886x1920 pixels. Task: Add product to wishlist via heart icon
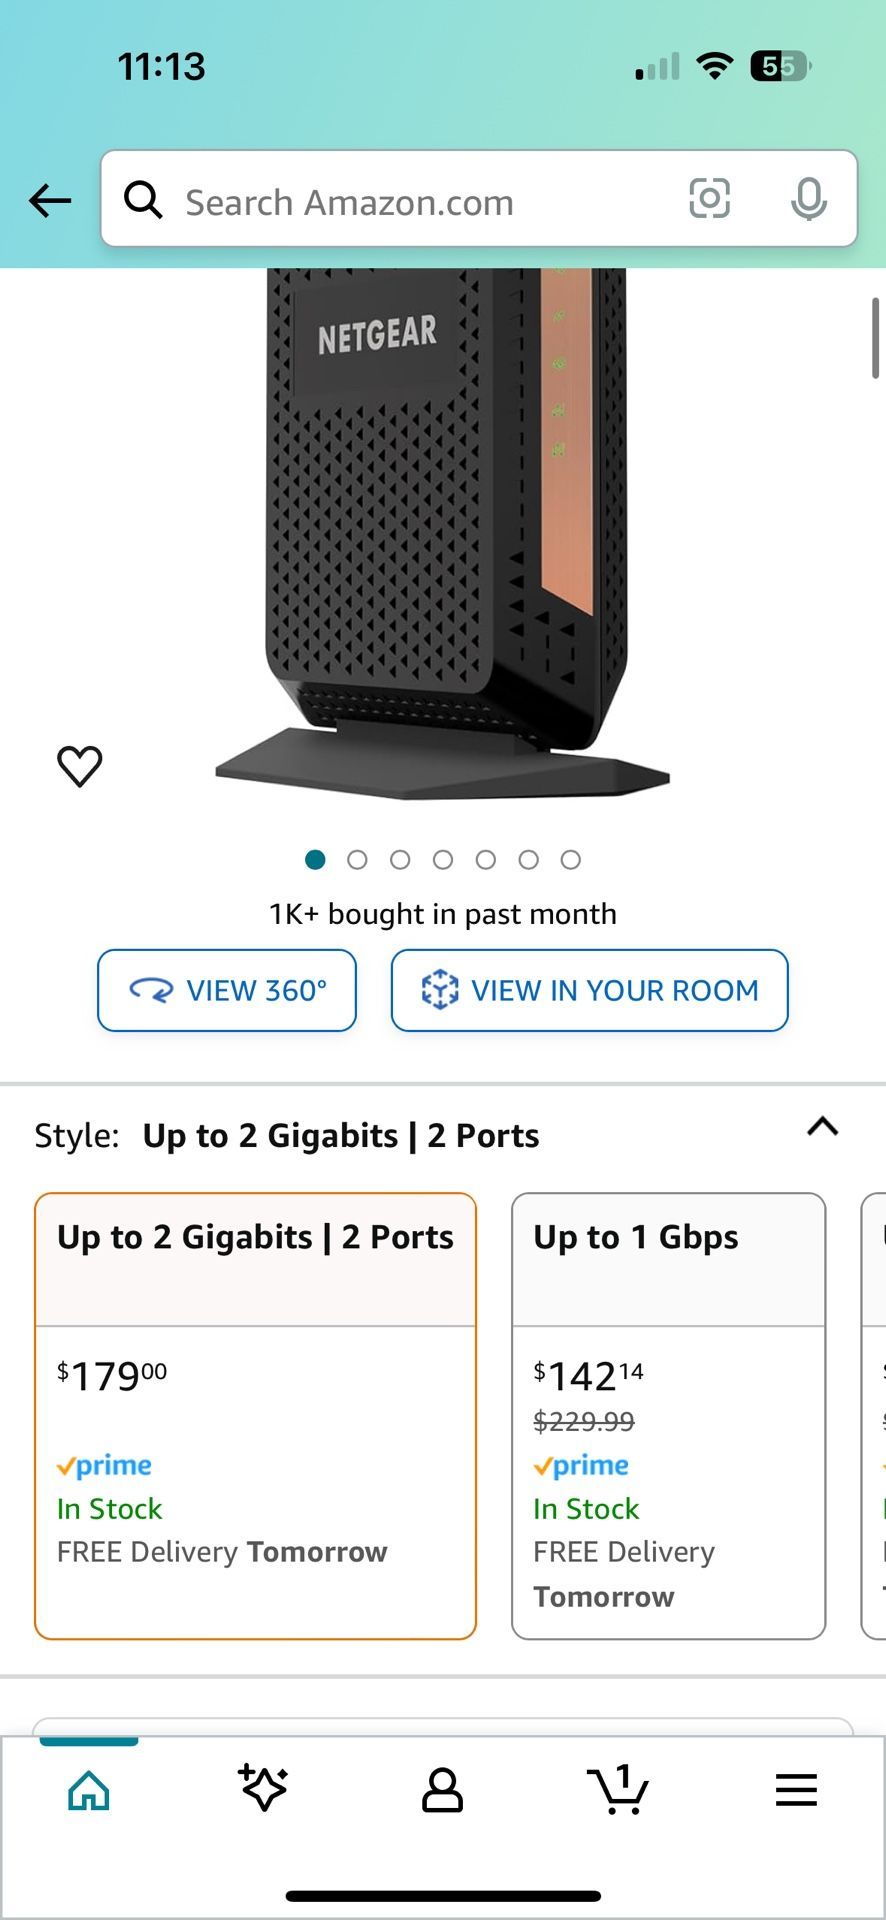point(79,765)
